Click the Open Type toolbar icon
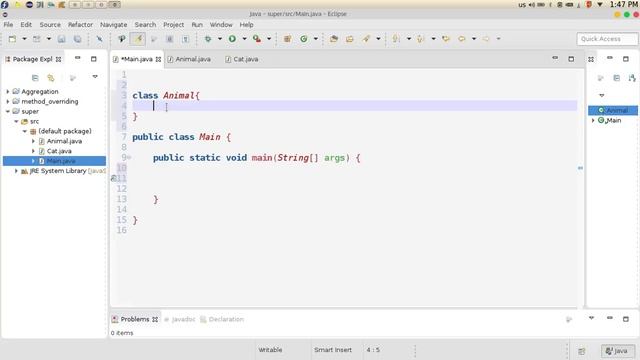The width and height of the screenshot is (640, 360). pyautogui.click(x=334, y=39)
